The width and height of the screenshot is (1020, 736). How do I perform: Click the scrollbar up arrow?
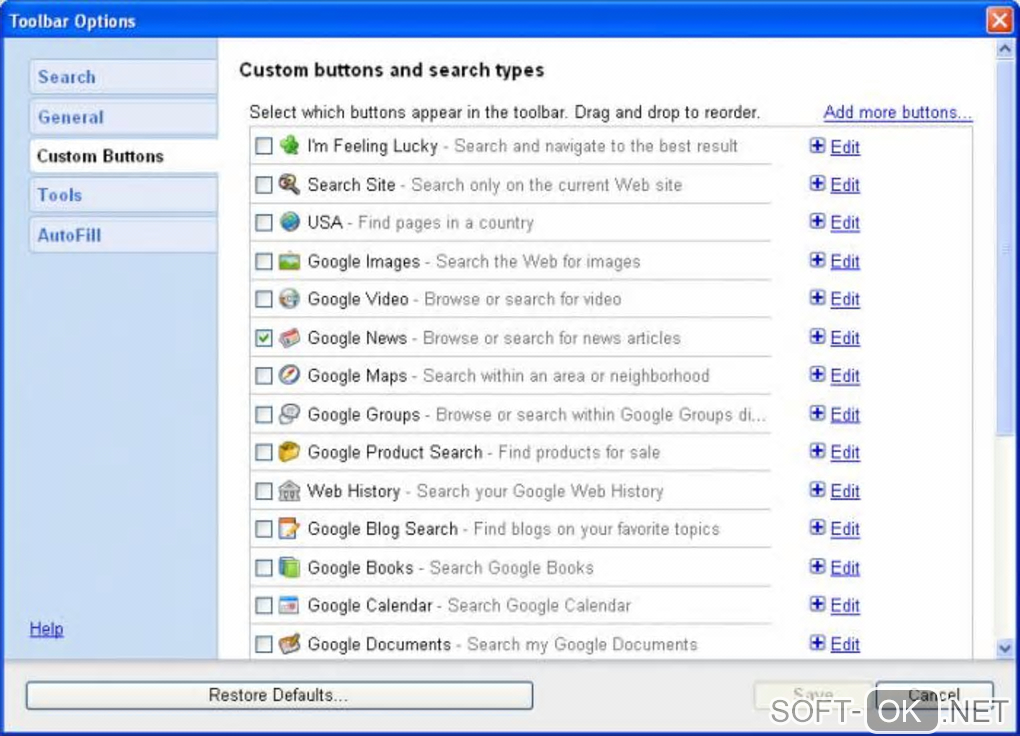pyautogui.click(x=1005, y=49)
